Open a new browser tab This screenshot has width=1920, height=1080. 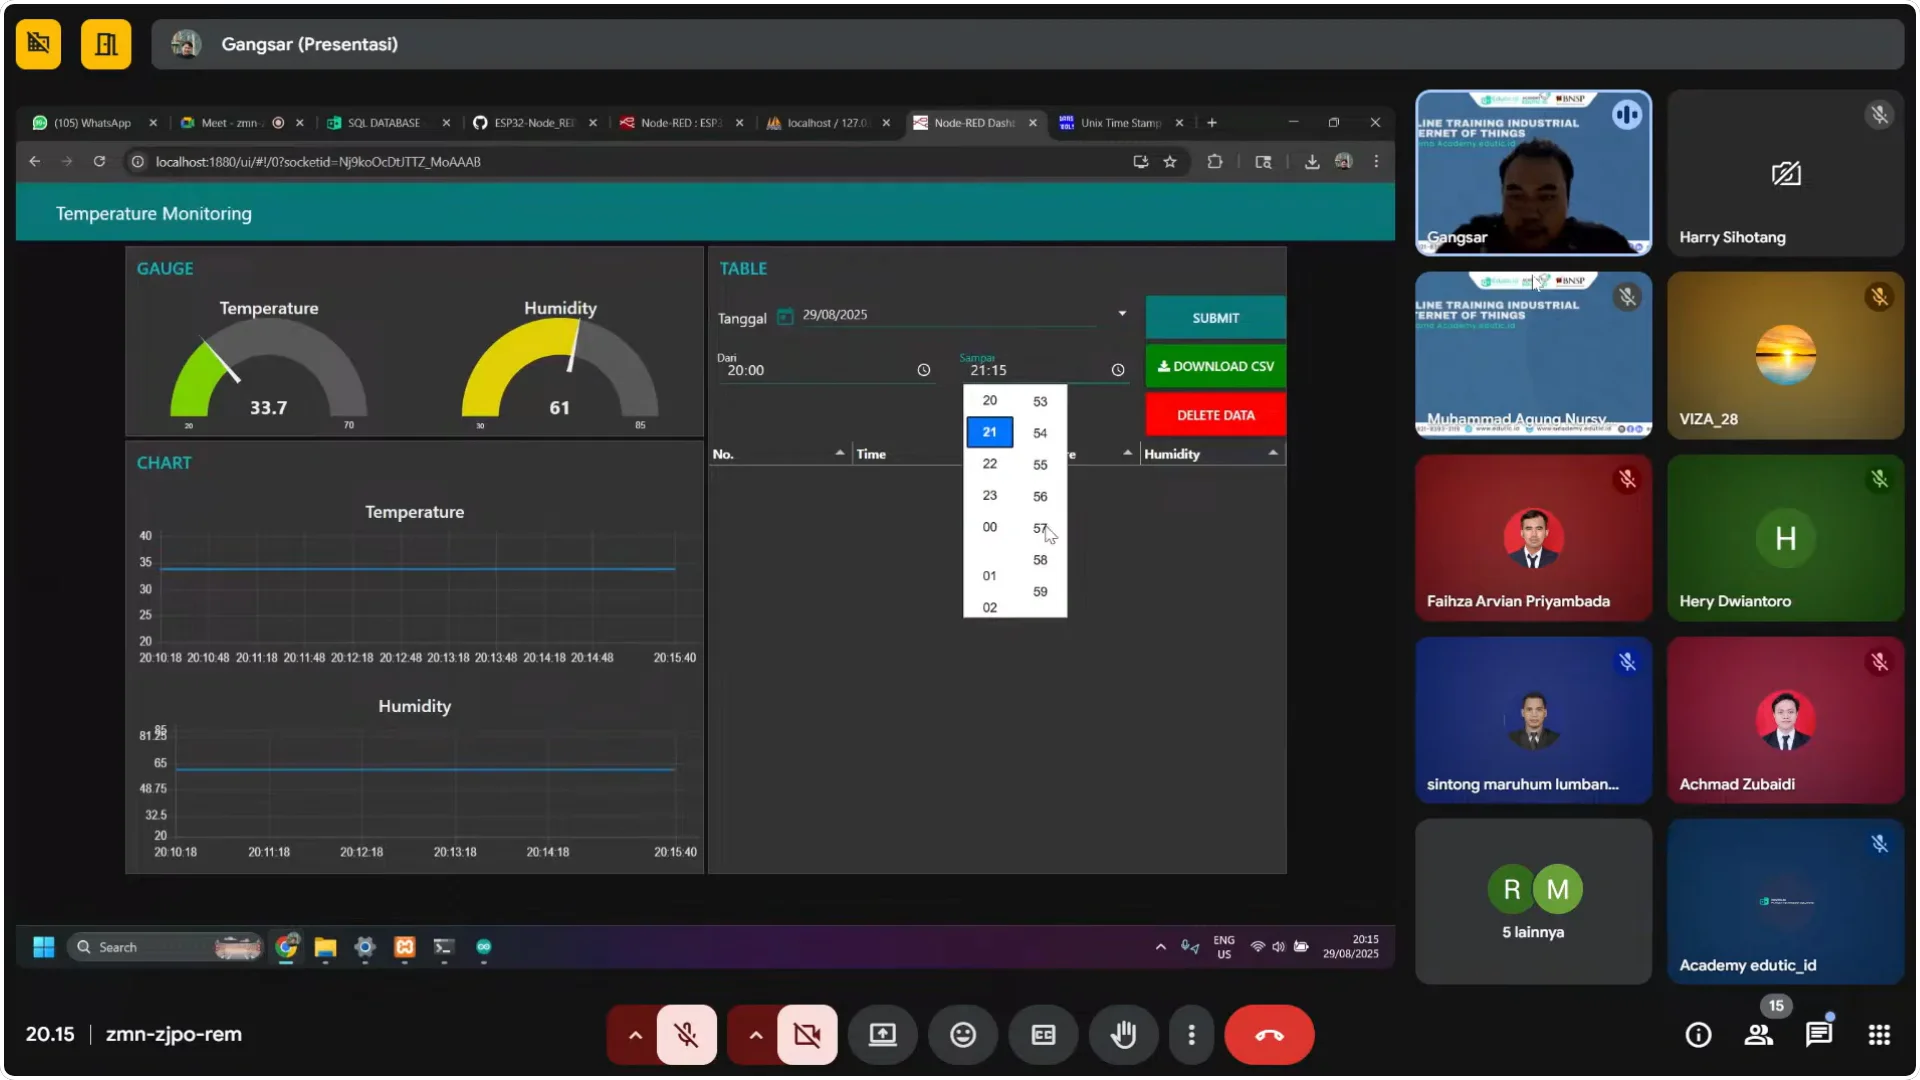1212,123
